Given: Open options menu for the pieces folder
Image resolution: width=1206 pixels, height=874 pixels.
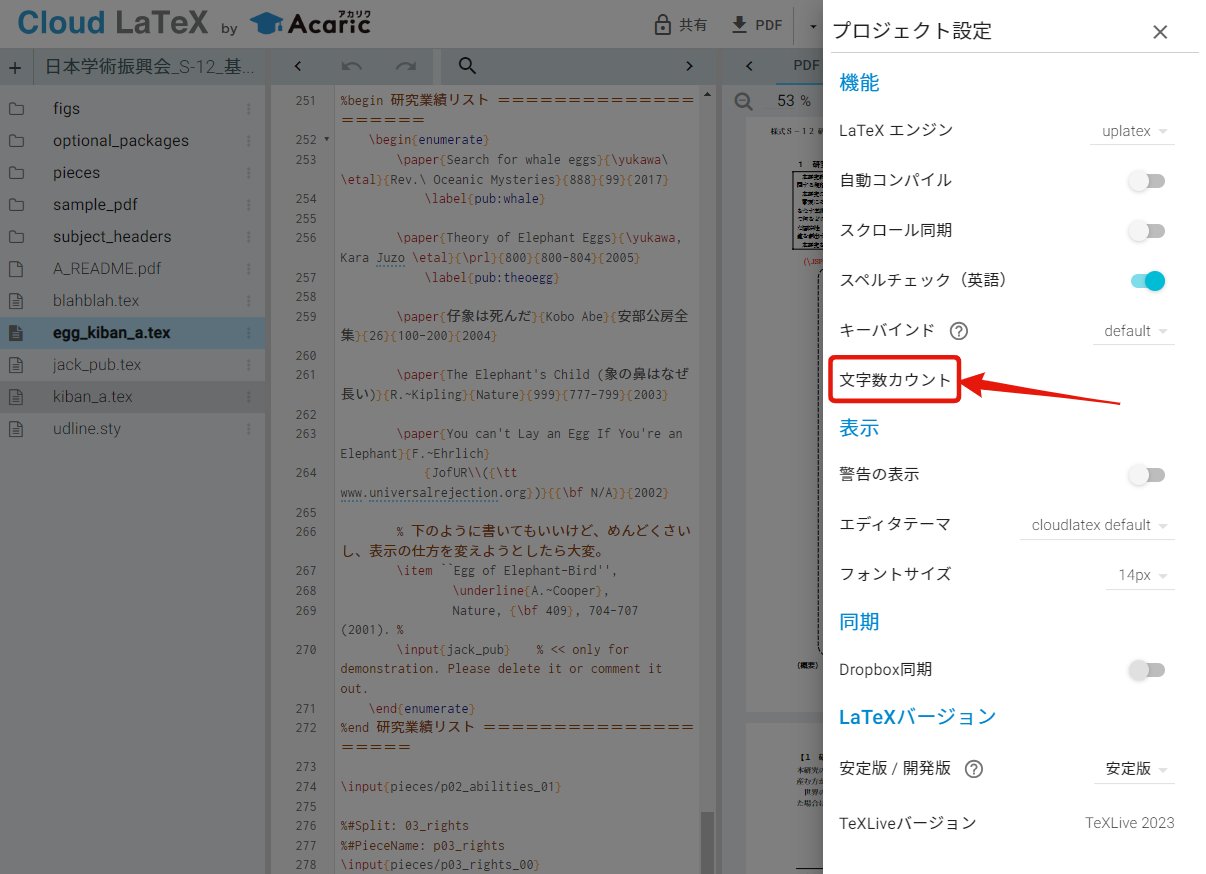Looking at the screenshot, I should point(249,173).
